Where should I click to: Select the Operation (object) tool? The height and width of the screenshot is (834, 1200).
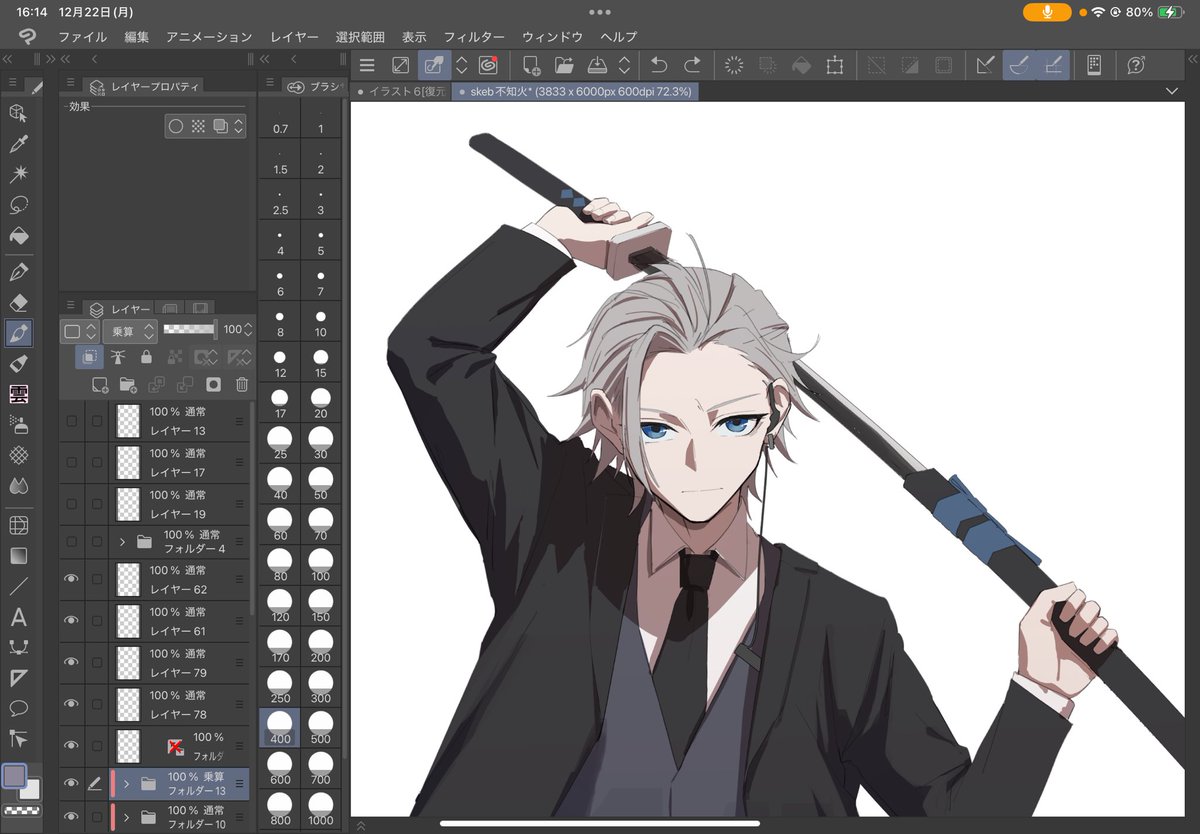[18, 112]
